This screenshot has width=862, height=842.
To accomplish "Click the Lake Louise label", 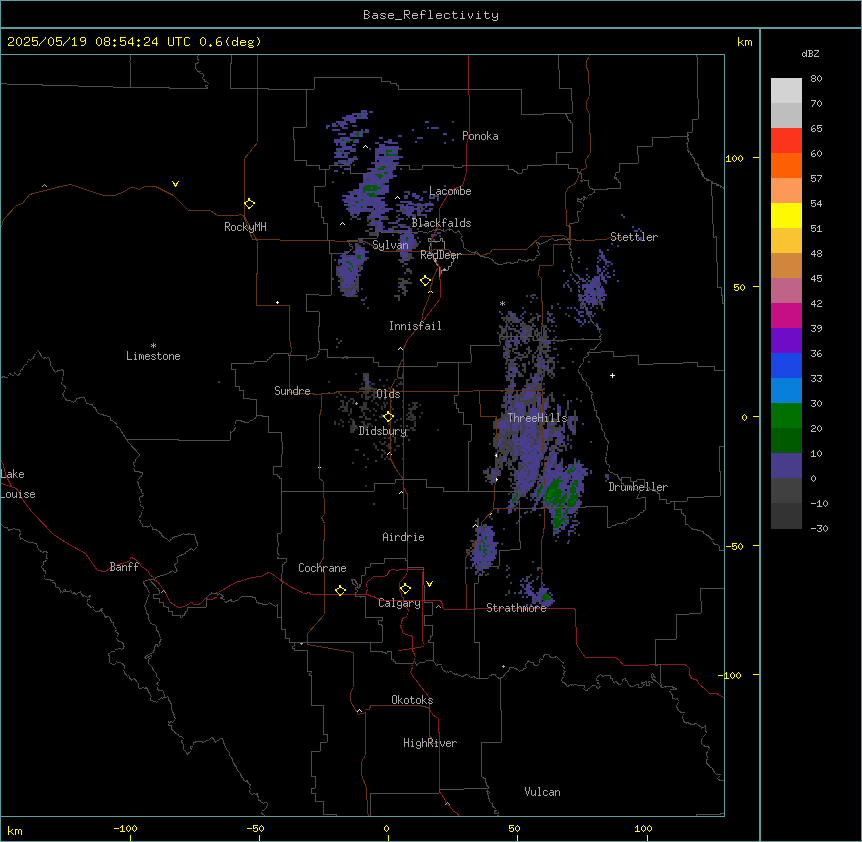I will pyautogui.click(x=18, y=484).
